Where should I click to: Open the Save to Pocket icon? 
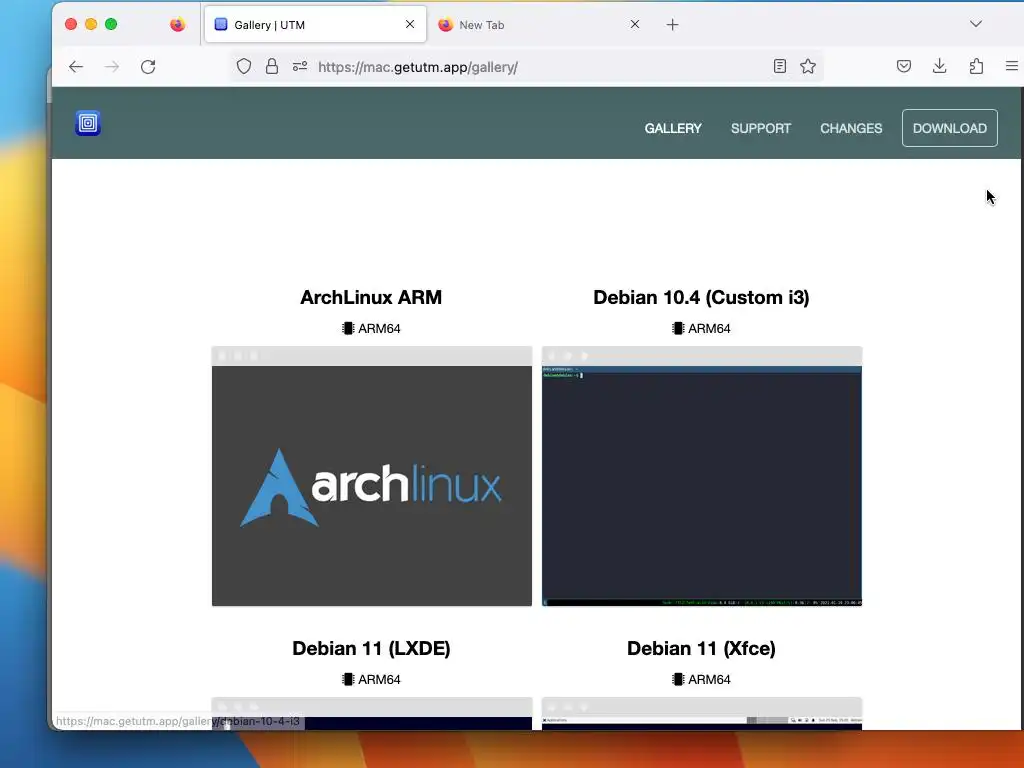tap(904, 66)
